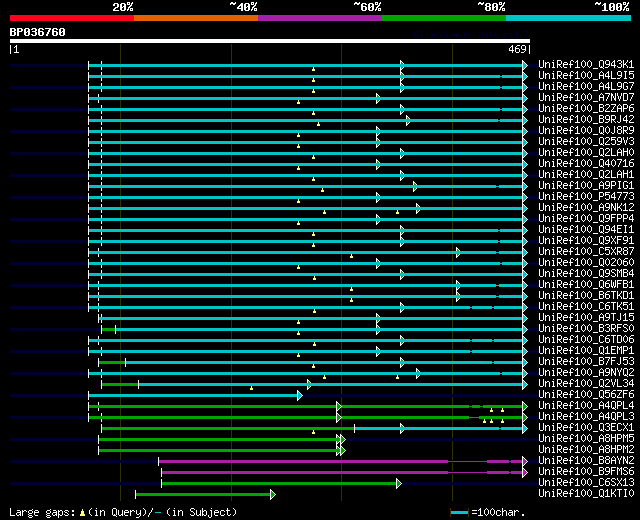Click the UniRef100_B8AYN2 label
Screen dimensions: 640x520
pos(586,461)
